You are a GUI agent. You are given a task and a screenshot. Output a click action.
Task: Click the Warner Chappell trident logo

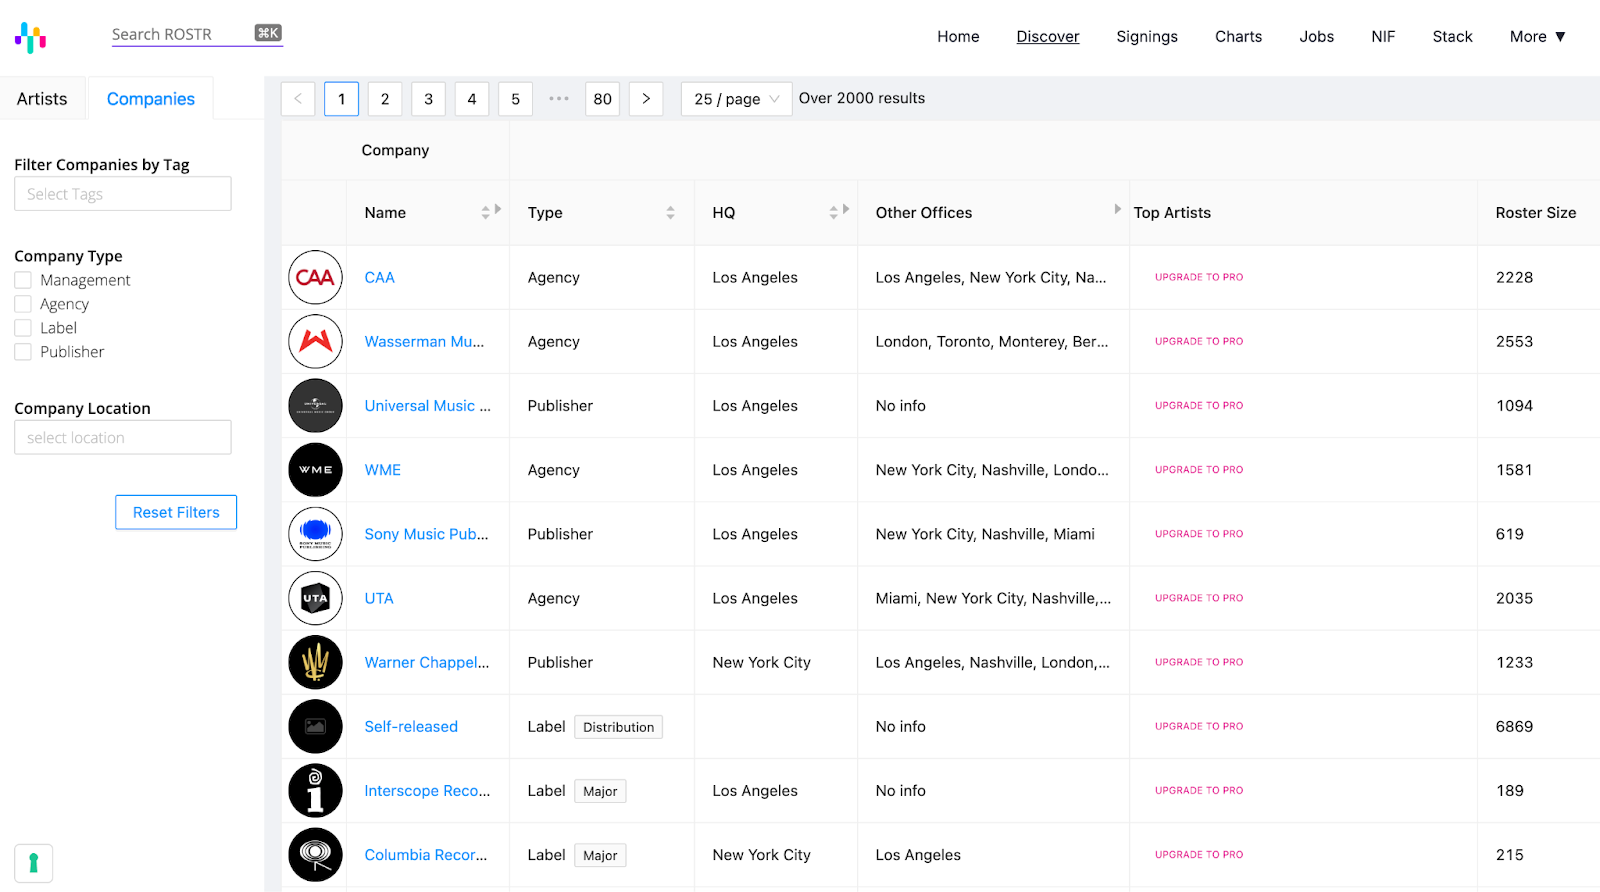(315, 662)
